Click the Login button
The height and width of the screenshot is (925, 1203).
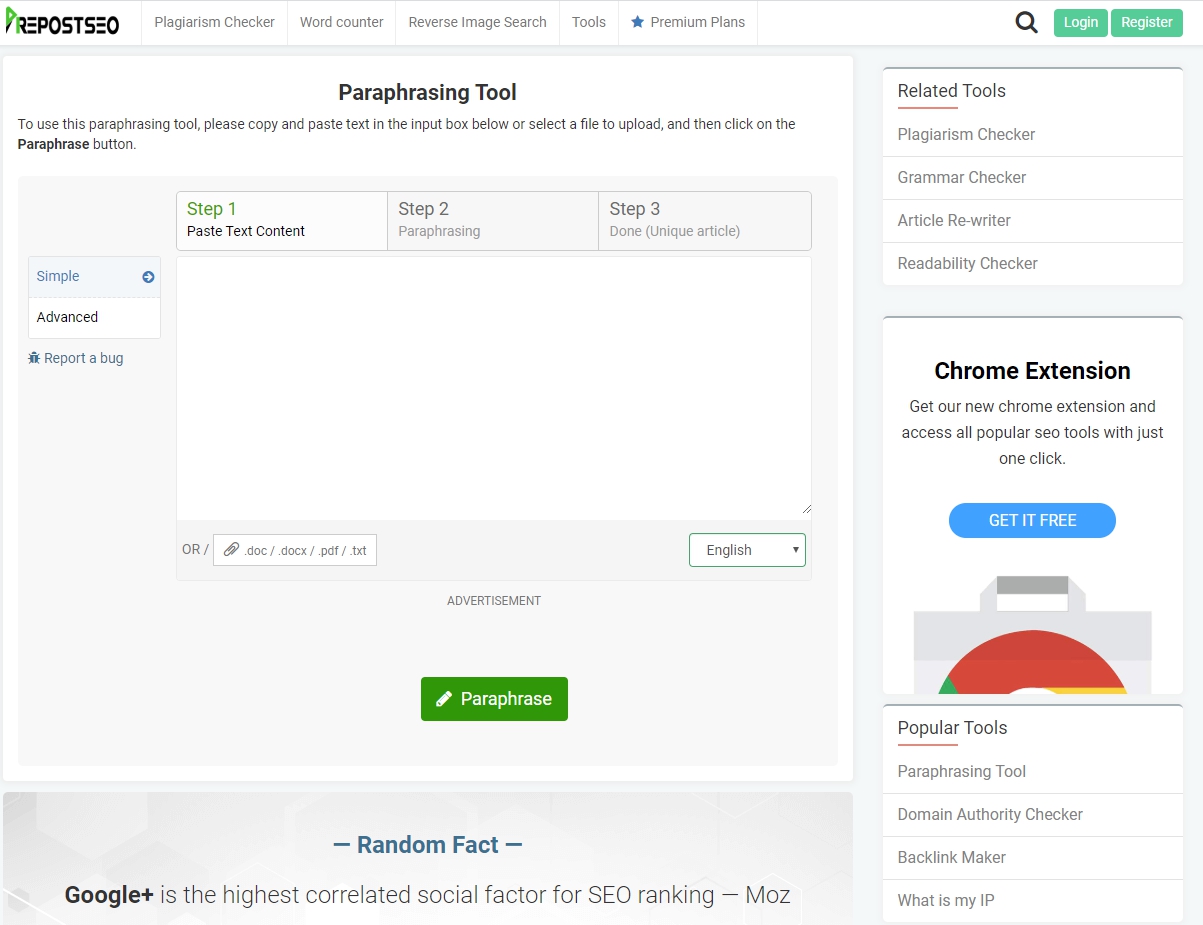click(1080, 22)
